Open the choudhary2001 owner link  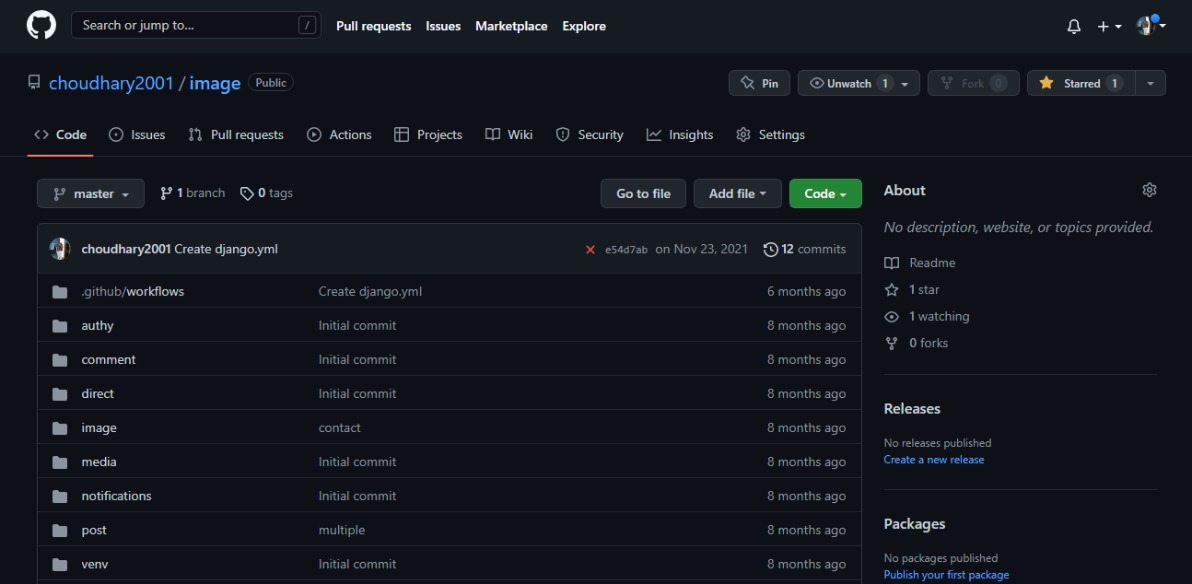point(111,83)
